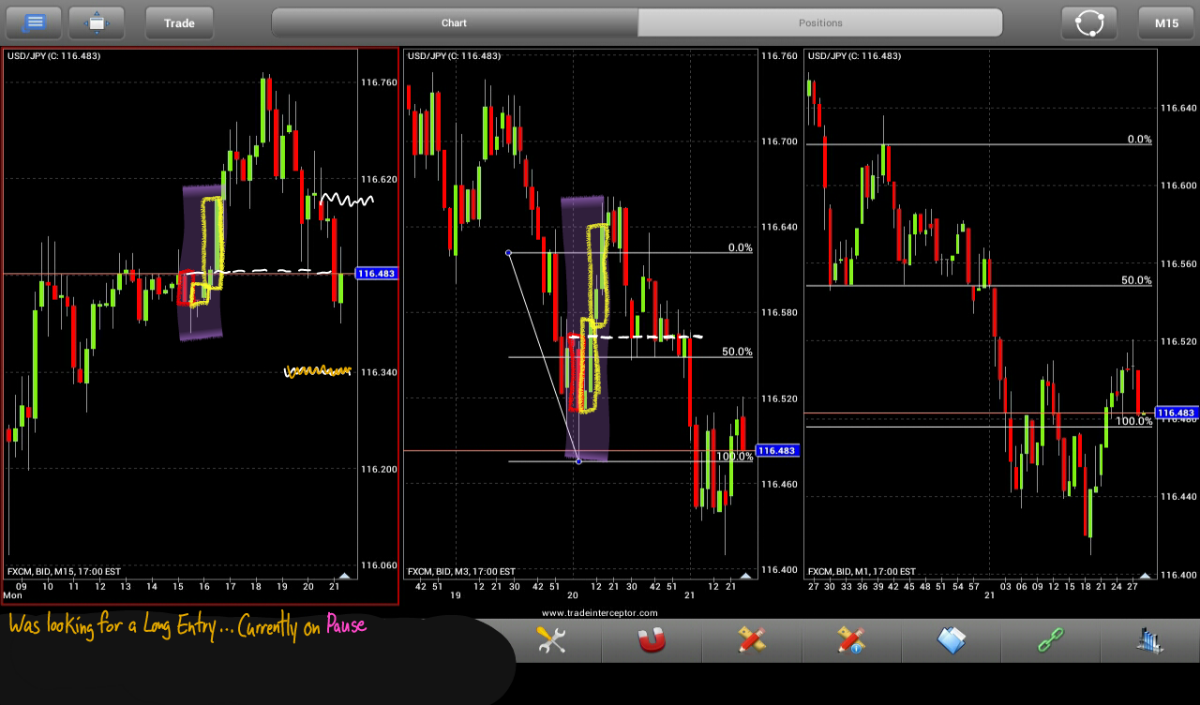The image size is (1200, 705).
Task: Click the 116.640 price on M1 axis
Action: [x=1179, y=108]
